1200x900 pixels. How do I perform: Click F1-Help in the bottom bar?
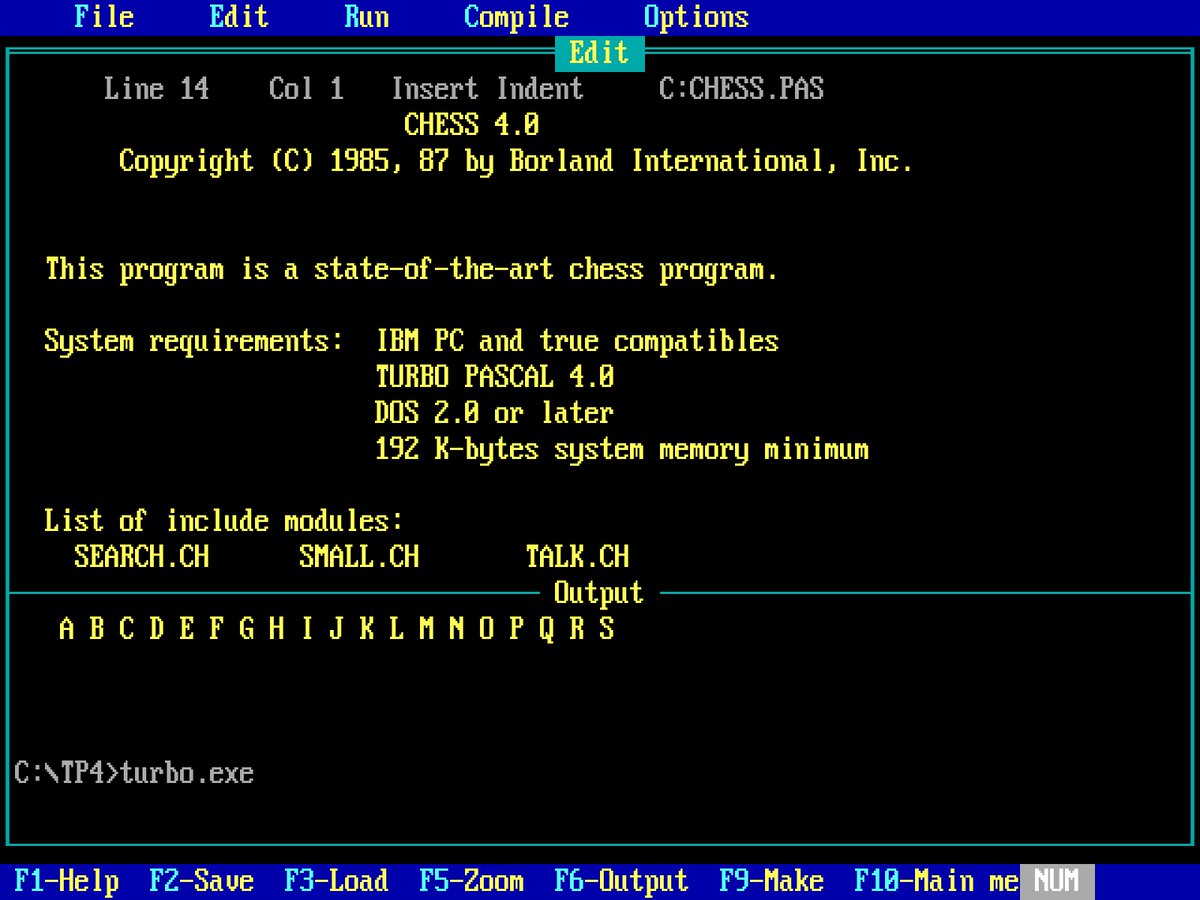[67, 881]
